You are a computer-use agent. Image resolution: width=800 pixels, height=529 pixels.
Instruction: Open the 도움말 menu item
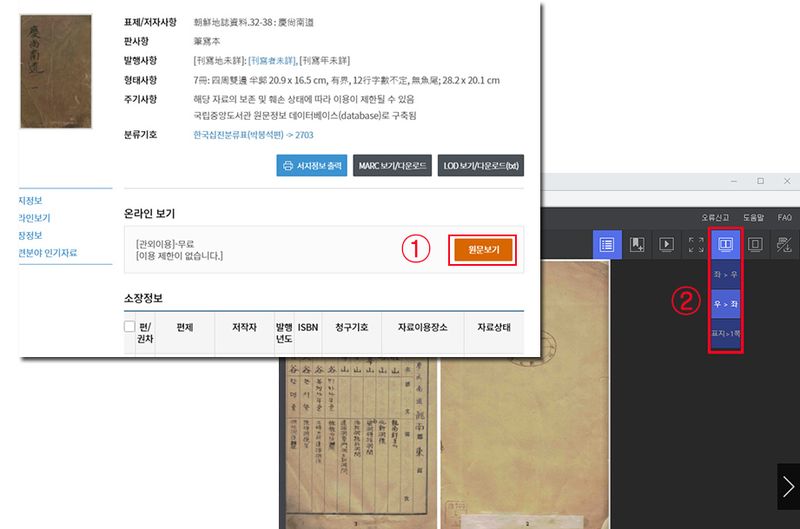[x=753, y=217]
